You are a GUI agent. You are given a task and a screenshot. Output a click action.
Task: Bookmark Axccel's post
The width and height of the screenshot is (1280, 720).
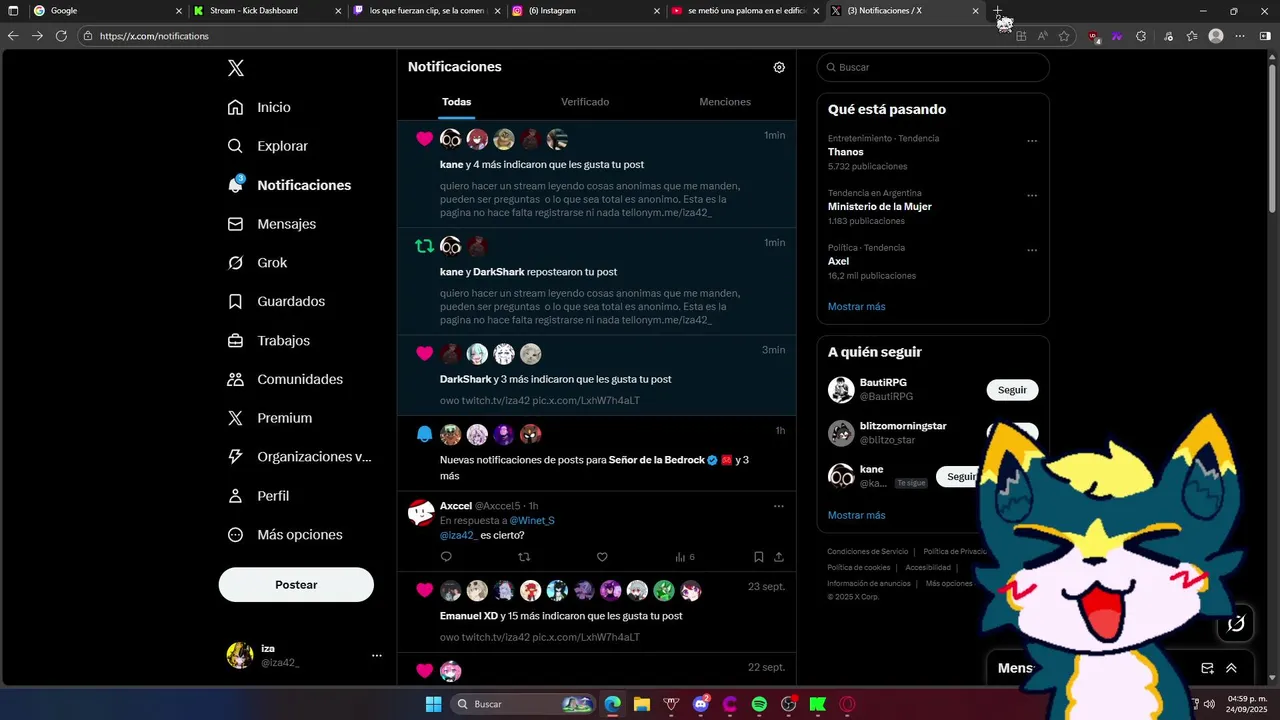[x=759, y=557]
